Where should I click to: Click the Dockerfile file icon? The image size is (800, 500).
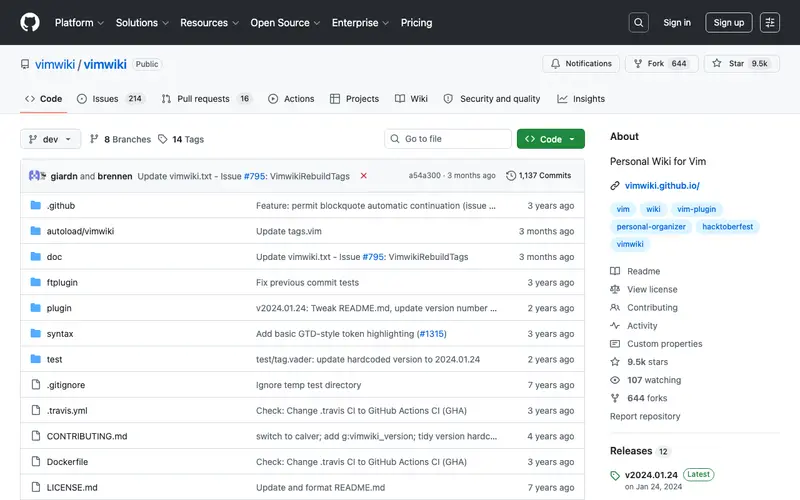[x=36, y=461]
